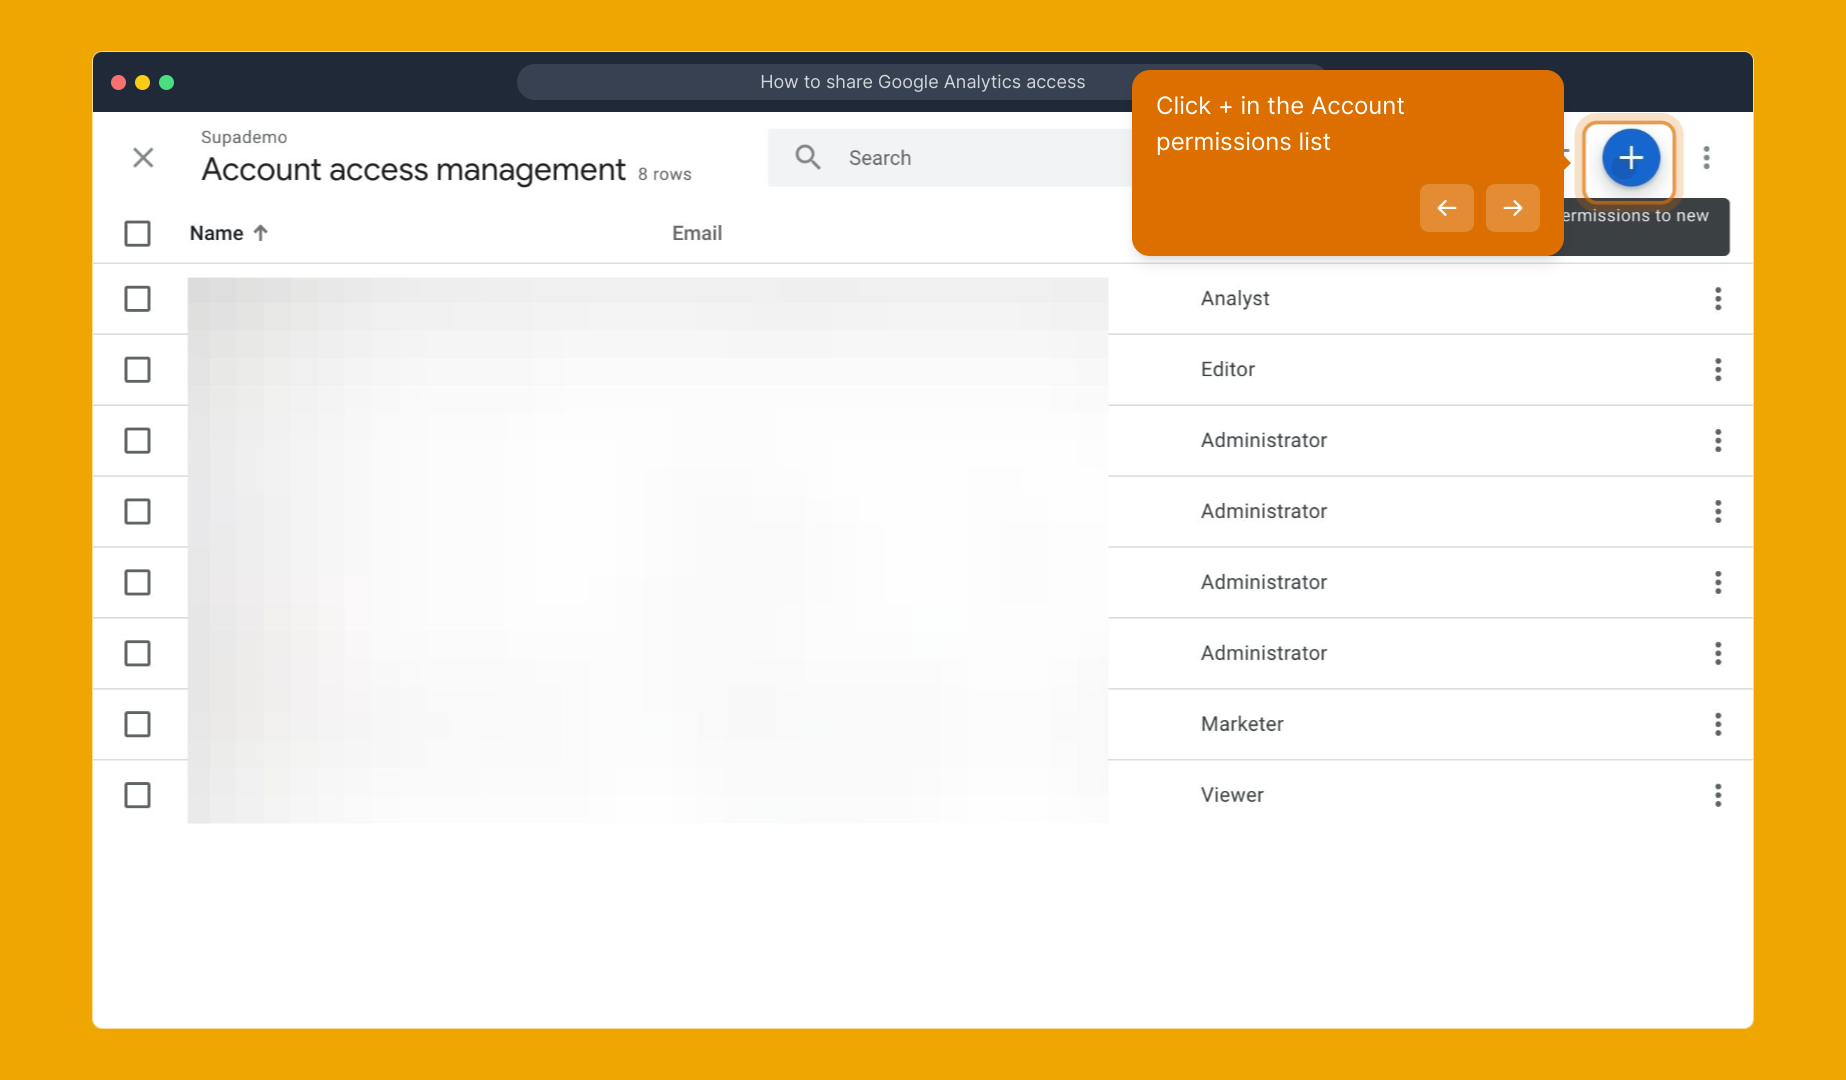1846x1080 pixels.
Task: Check the checkbox on the Viewer row
Action: click(x=137, y=795)
